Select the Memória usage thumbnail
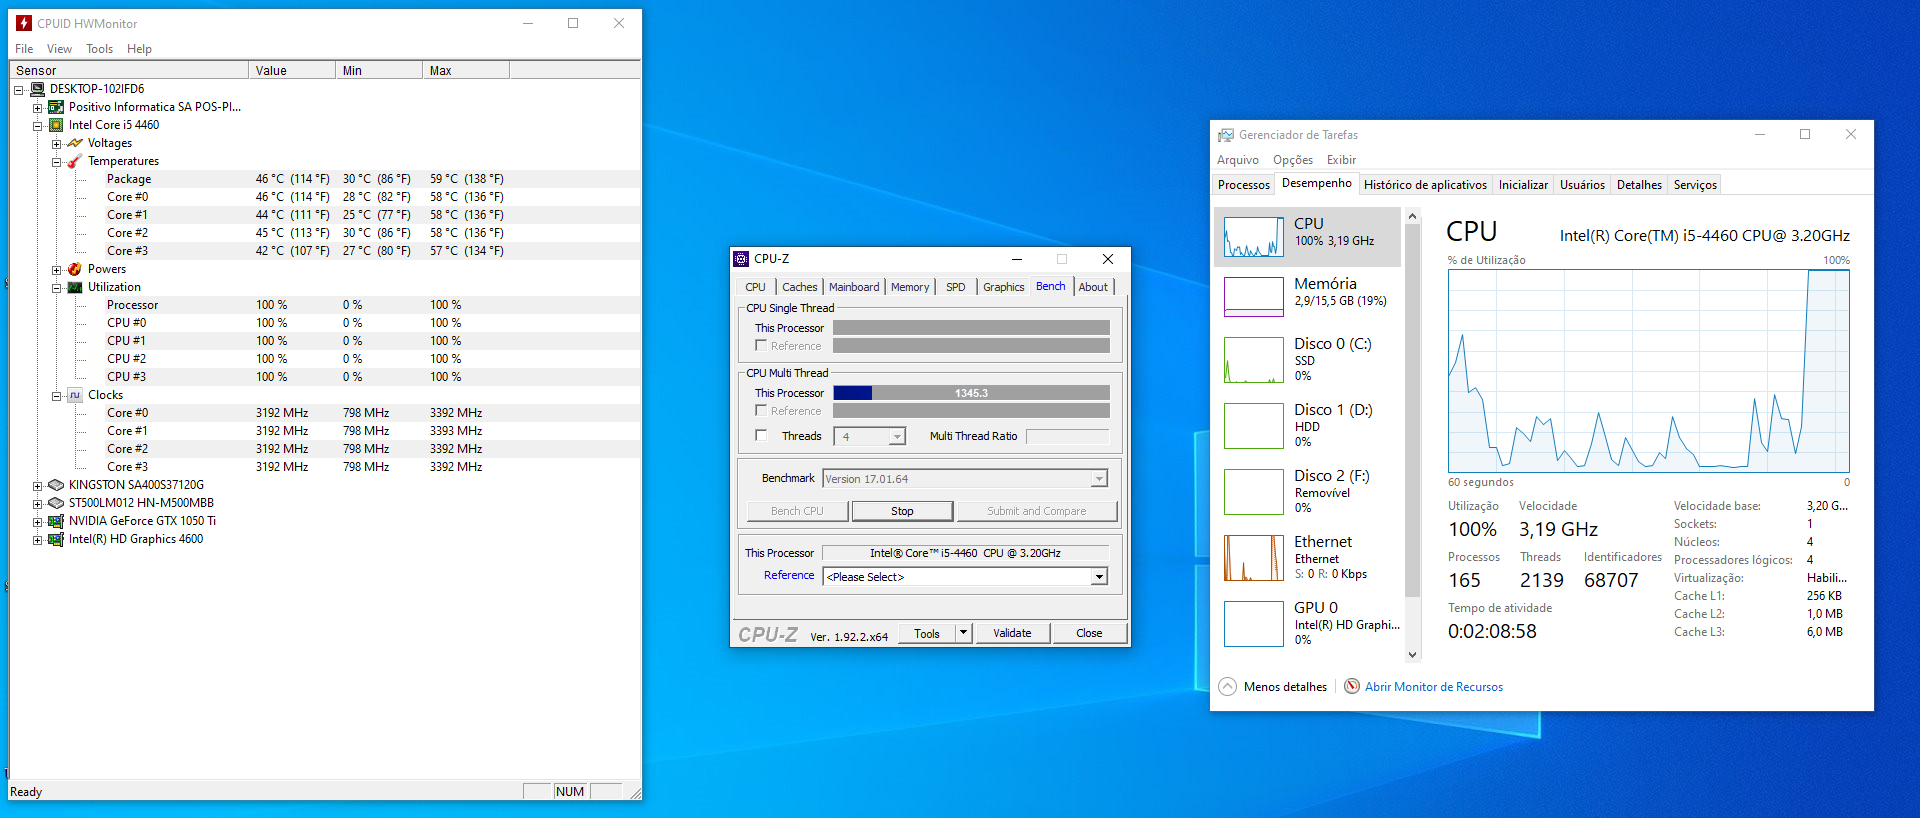The width and height of the screenshot is (1920, 818). [1254, 296]
